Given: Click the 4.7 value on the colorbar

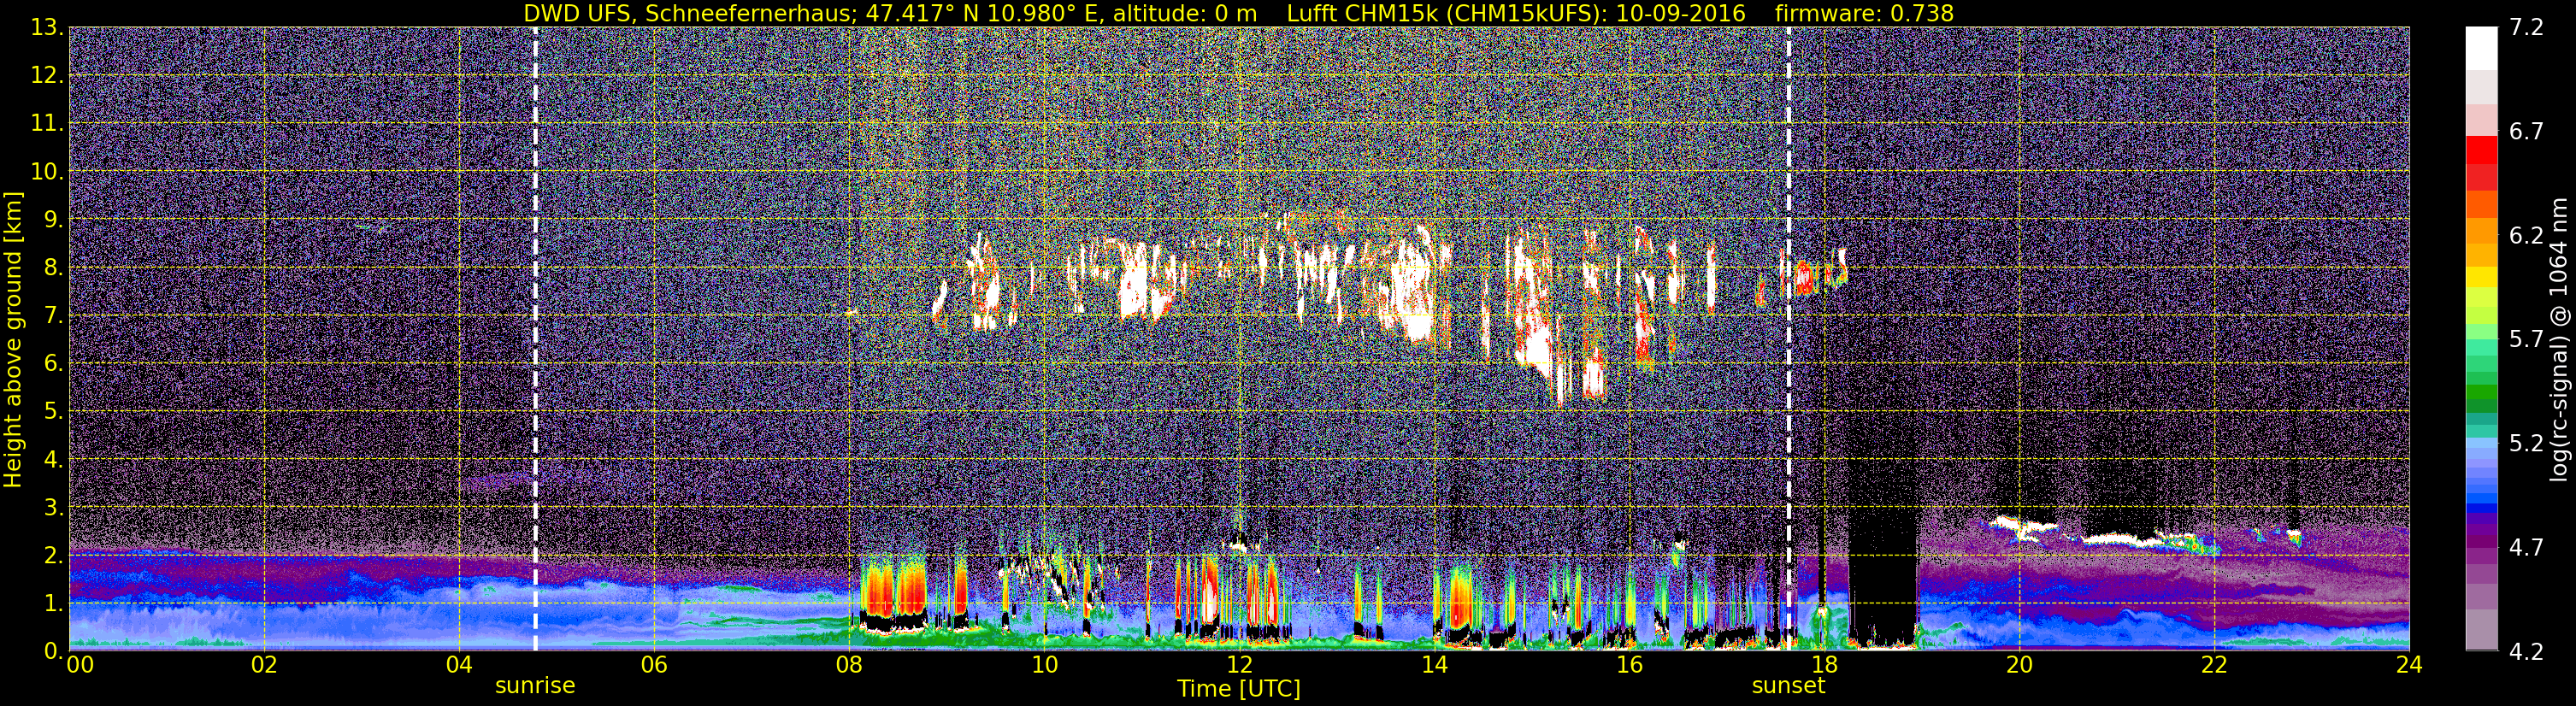Looking at the screenshot, I should [2526, 547].
